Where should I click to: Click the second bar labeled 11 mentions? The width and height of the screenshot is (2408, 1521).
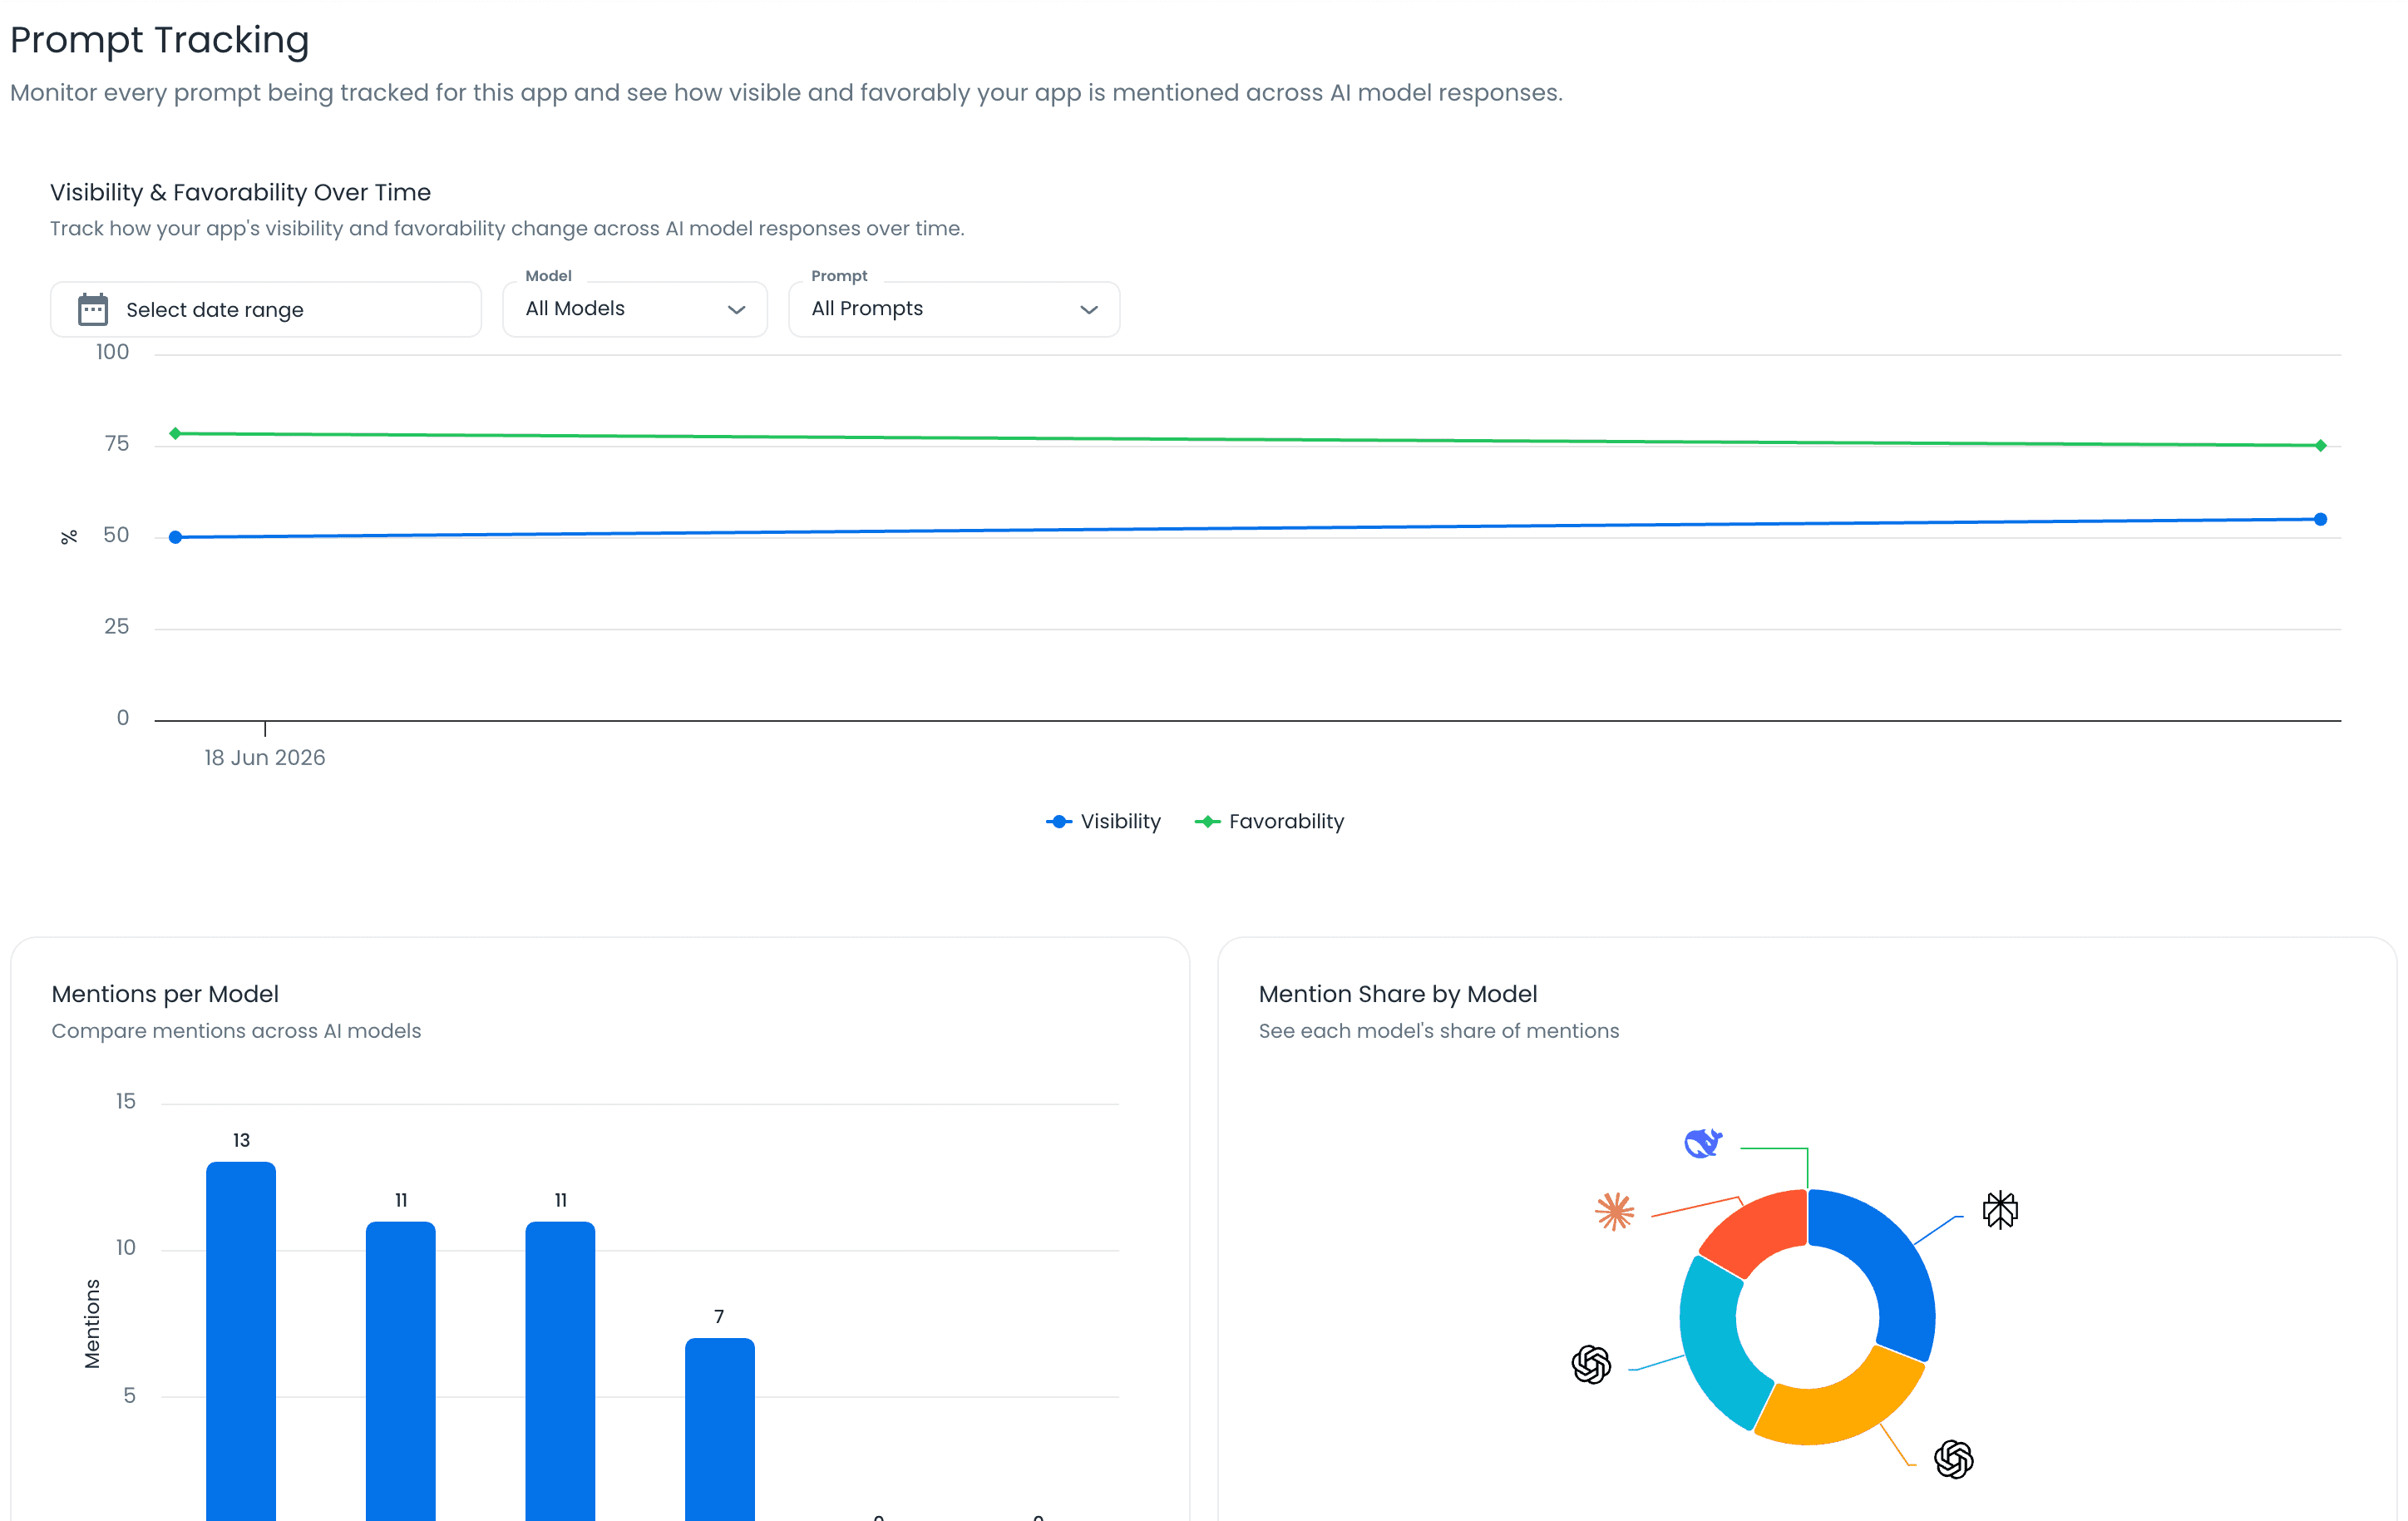tap(560, 1371)
